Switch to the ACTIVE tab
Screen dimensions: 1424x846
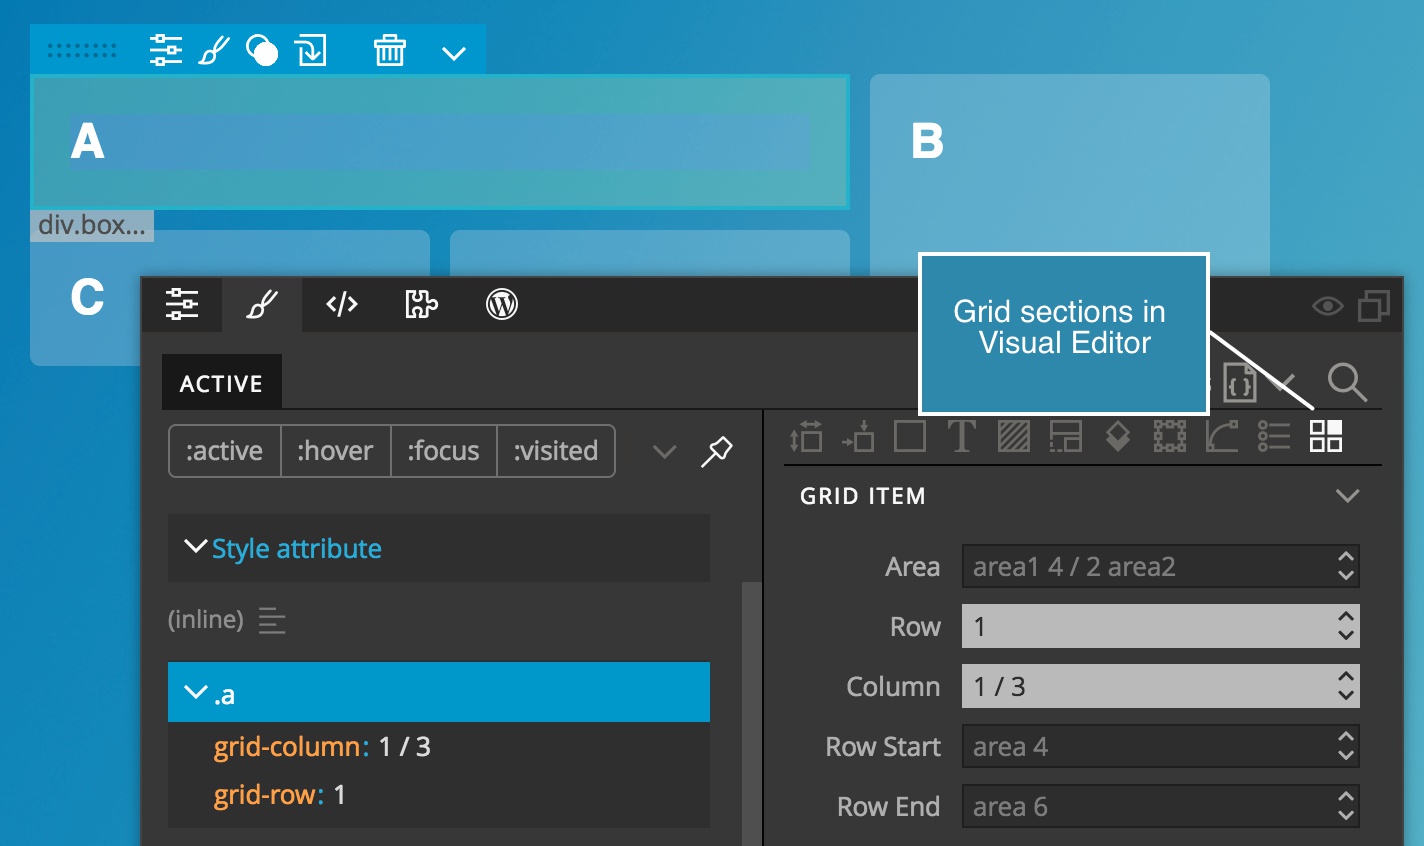[221, 383]
